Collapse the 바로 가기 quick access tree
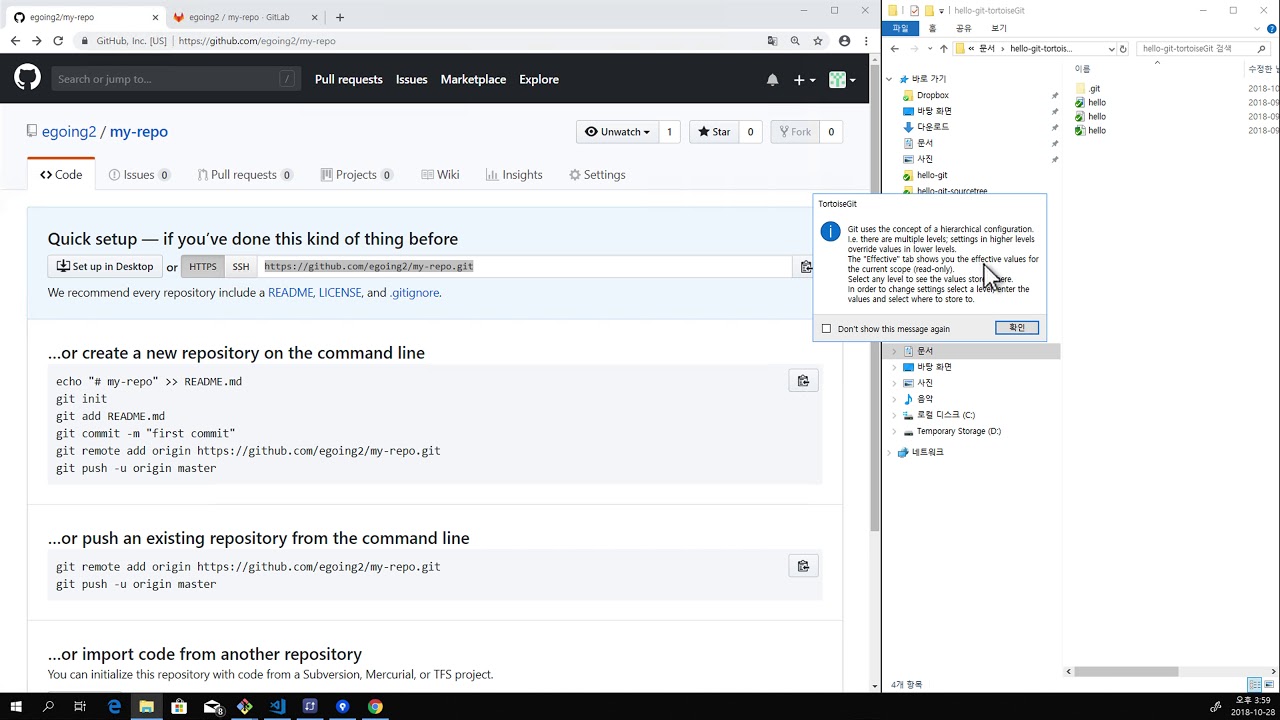1280x720 pixels. (889, 79)
